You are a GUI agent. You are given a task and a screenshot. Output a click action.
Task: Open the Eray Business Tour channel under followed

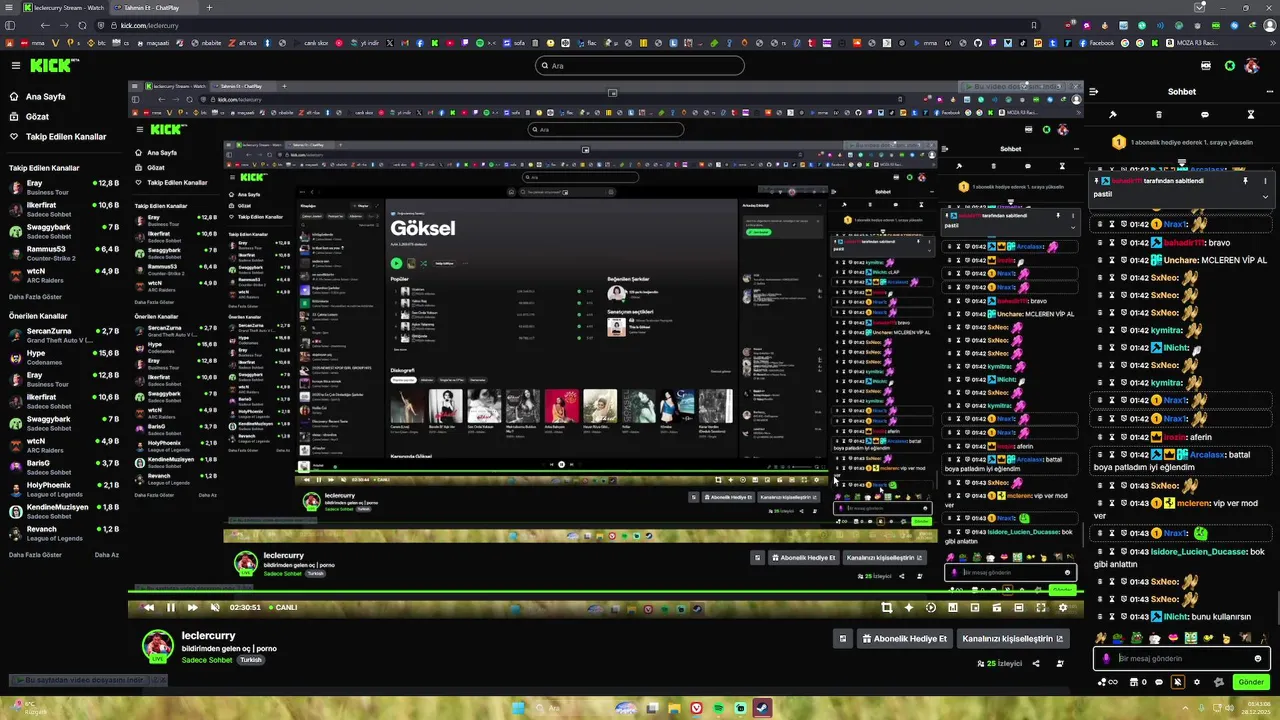tap(64, 187)
